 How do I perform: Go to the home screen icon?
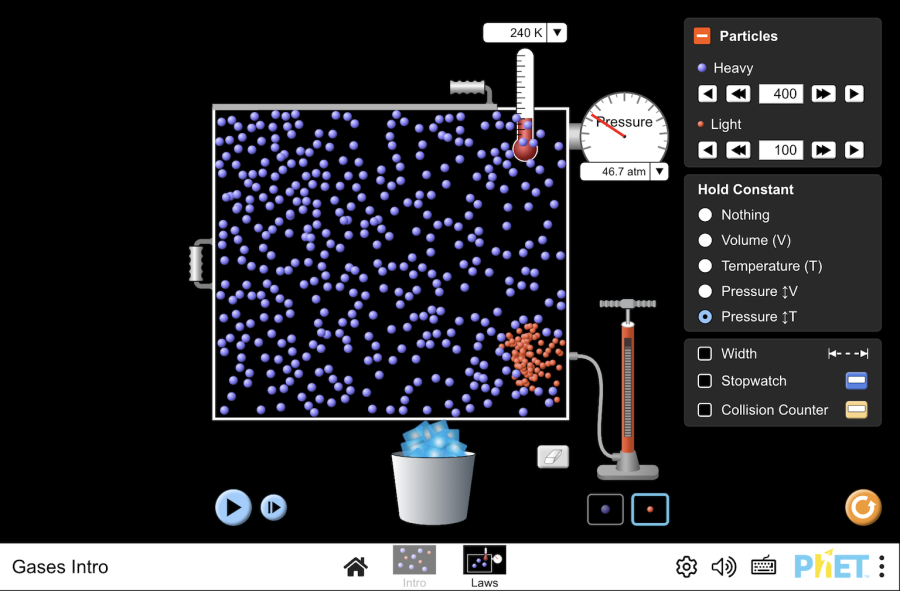click(355, 567)
